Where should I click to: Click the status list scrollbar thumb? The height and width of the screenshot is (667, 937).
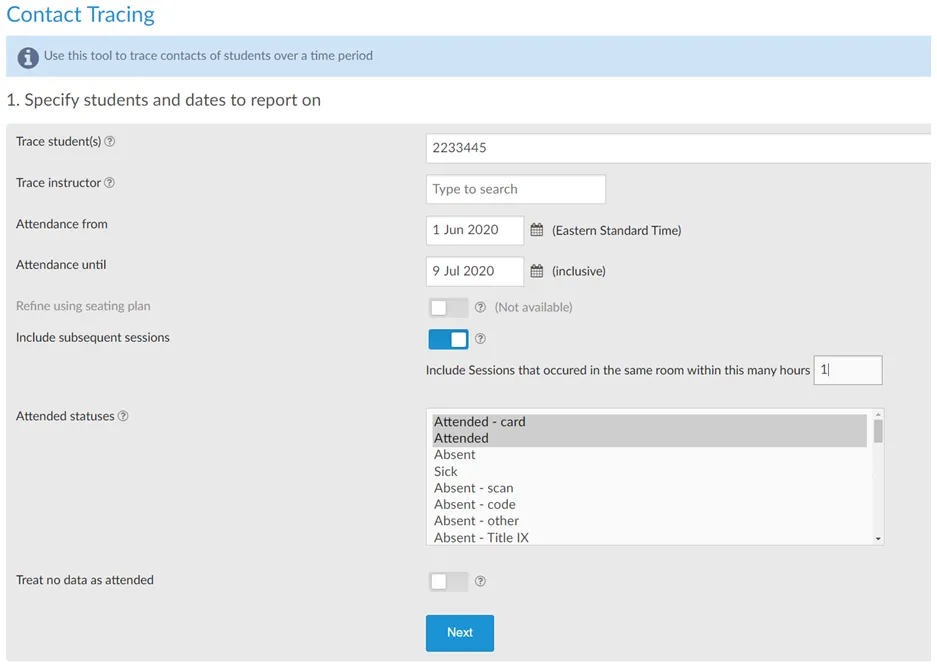point(878,431)
